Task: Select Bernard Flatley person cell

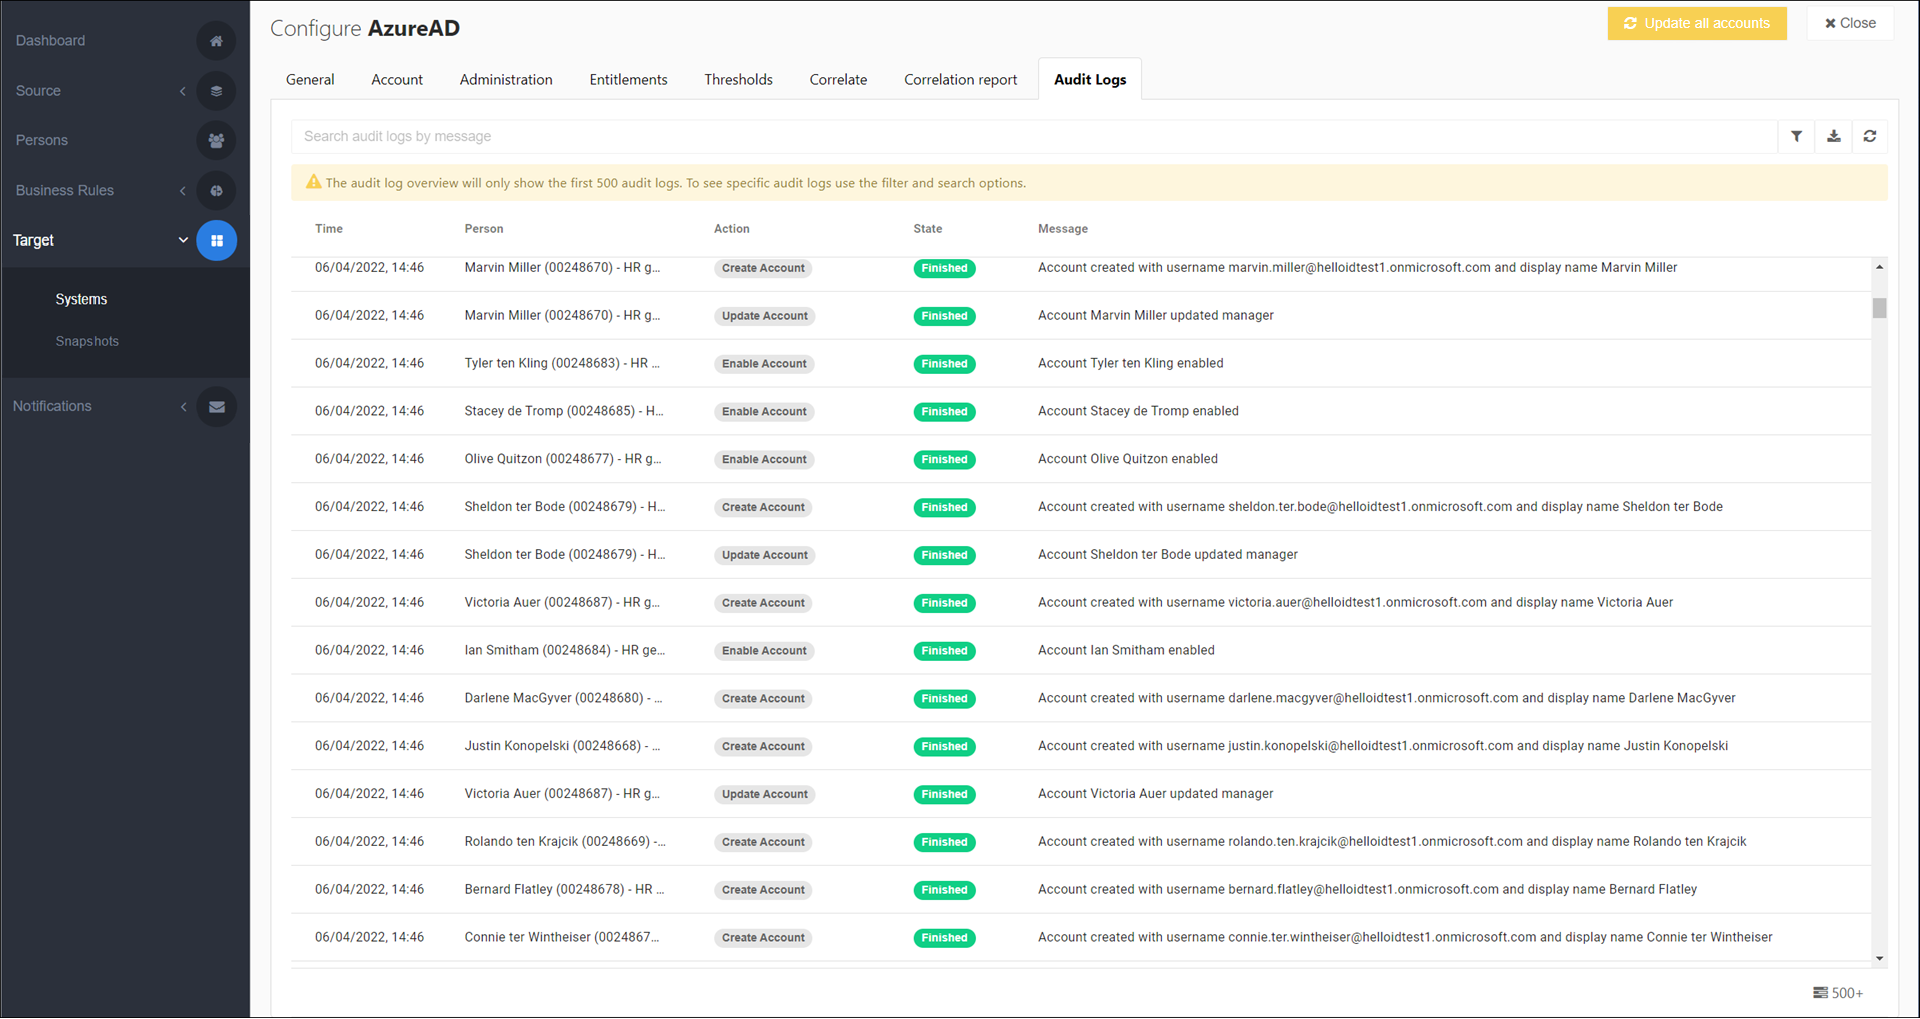Action: pyautogui.click(x=564, y=890)
